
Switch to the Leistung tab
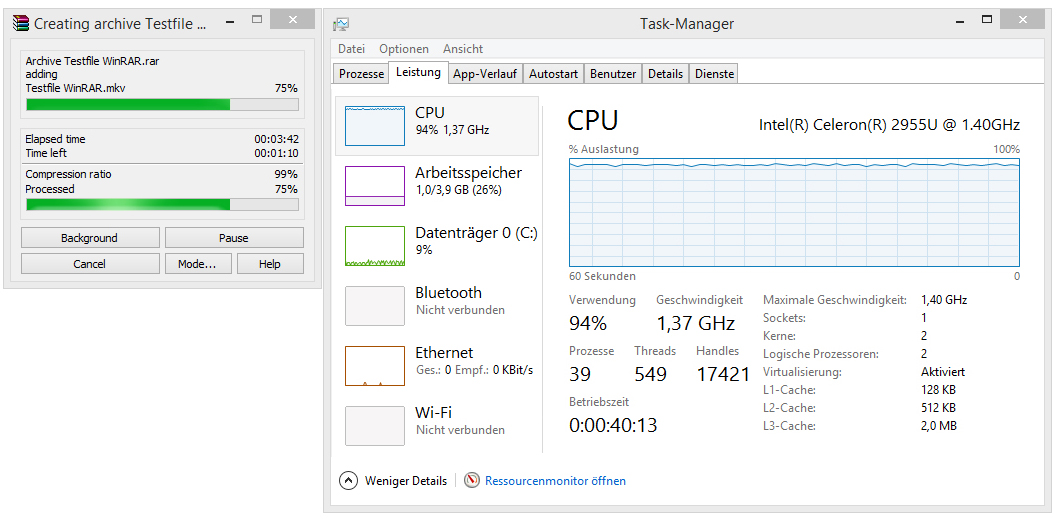tap(418, 72)
